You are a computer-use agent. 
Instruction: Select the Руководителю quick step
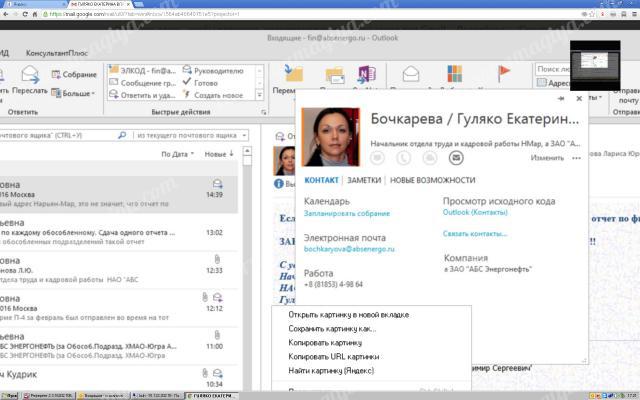pos(213,71)
